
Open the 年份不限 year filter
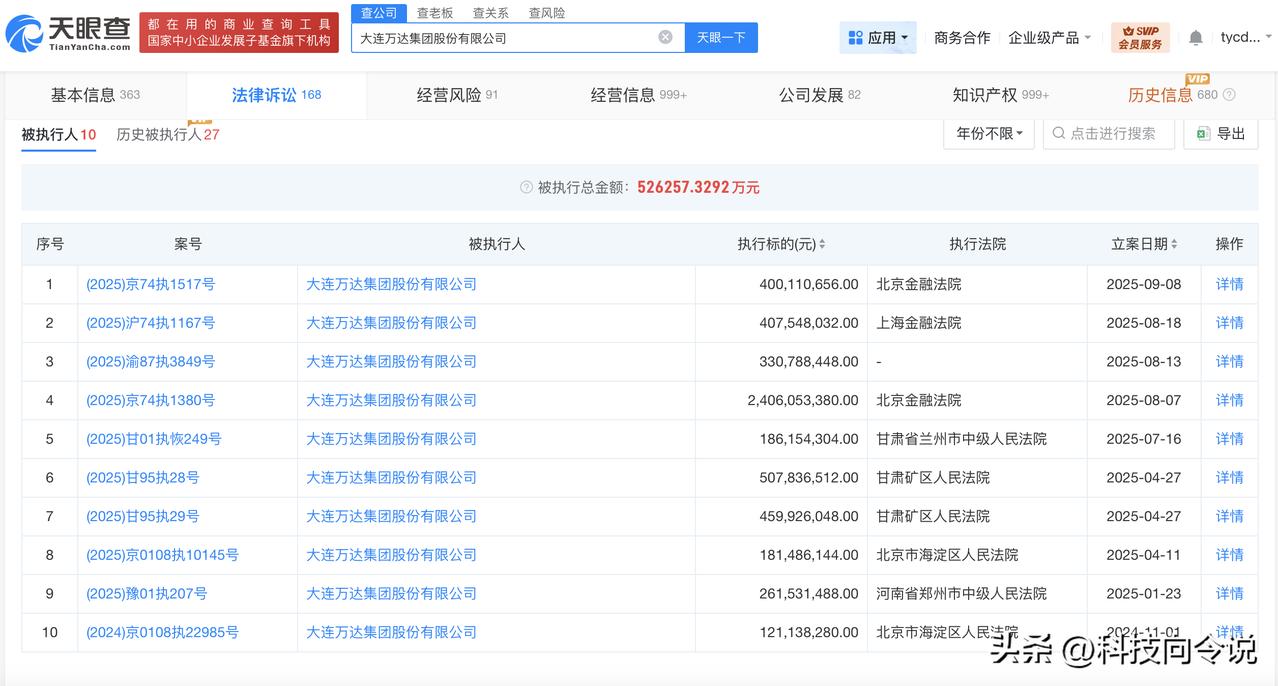tap(989, 133)
